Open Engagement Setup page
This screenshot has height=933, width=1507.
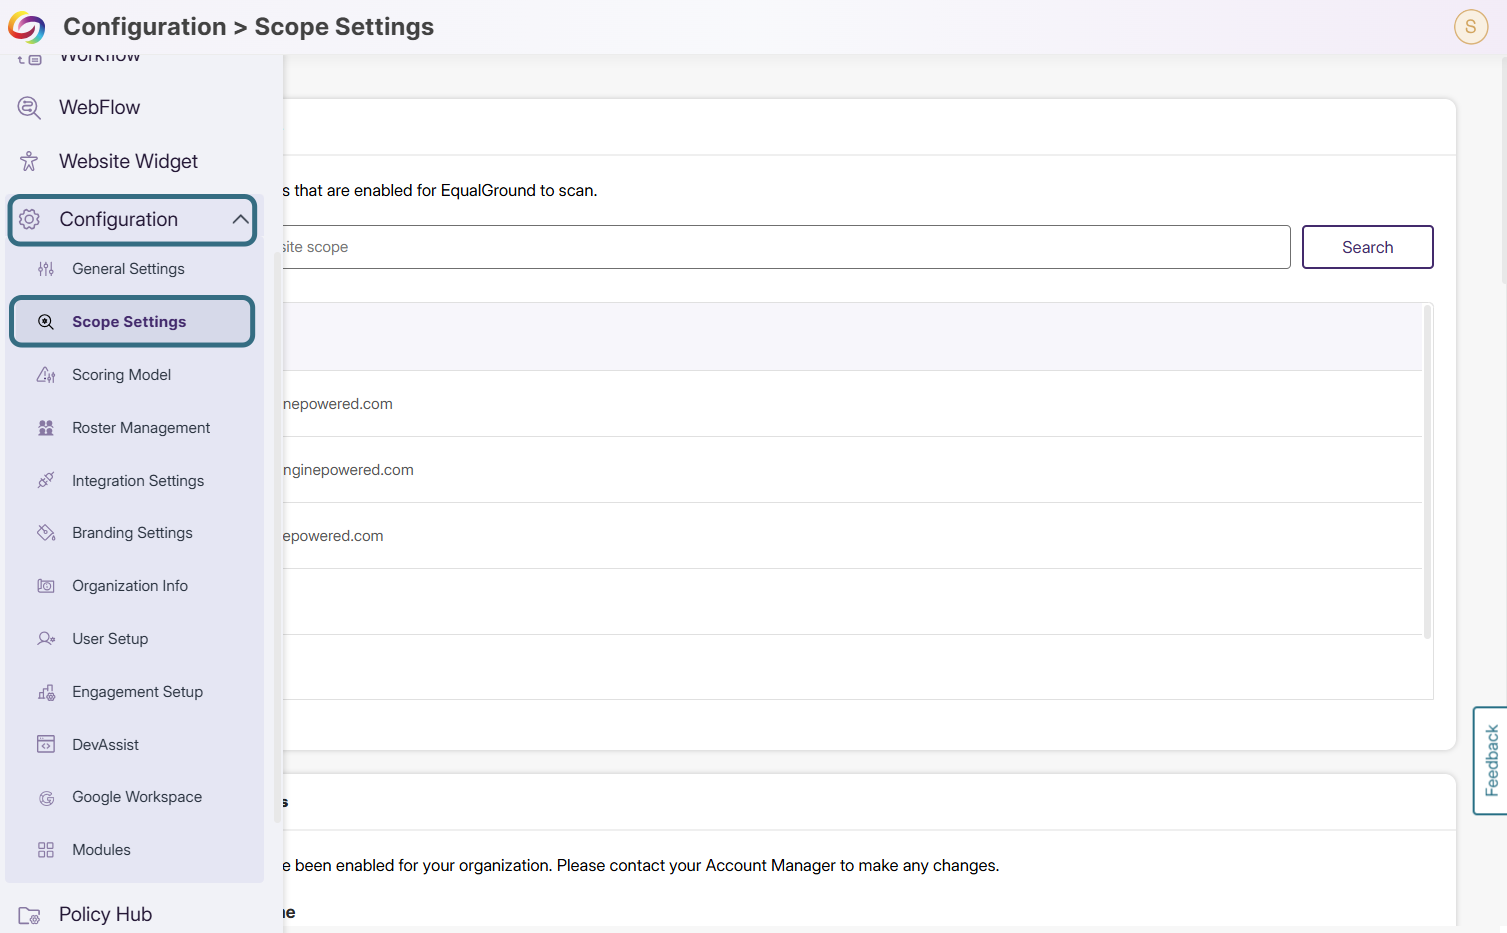pos(138,692)
